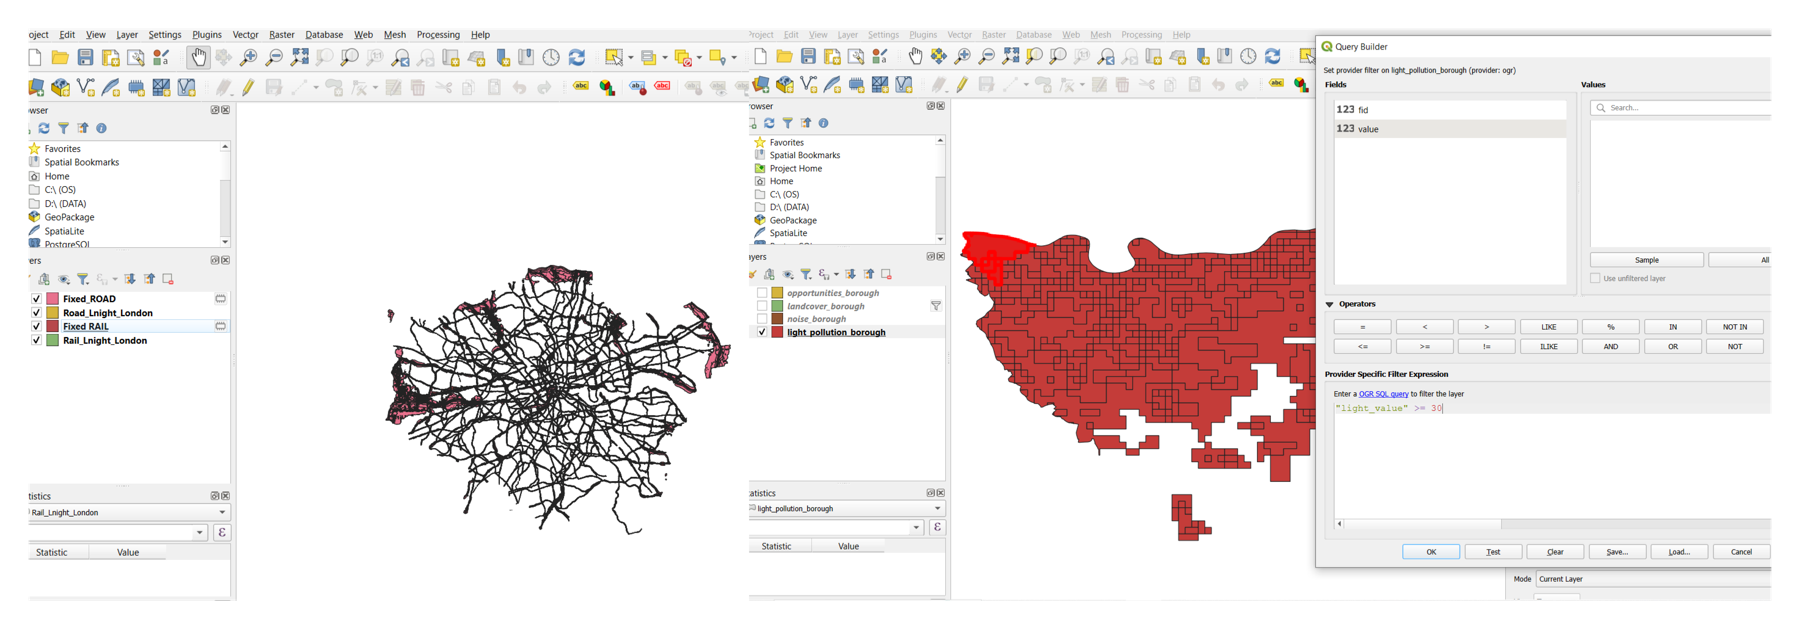This screenshot has width=1800, height=630.
Task: Collapse the Operators section
Action: click(x=1330, y=304)
